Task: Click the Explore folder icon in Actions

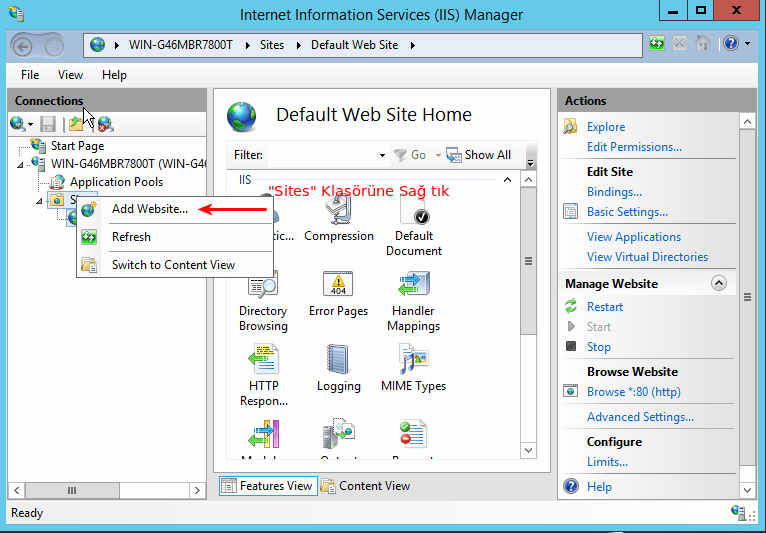Action: point(570,127)
